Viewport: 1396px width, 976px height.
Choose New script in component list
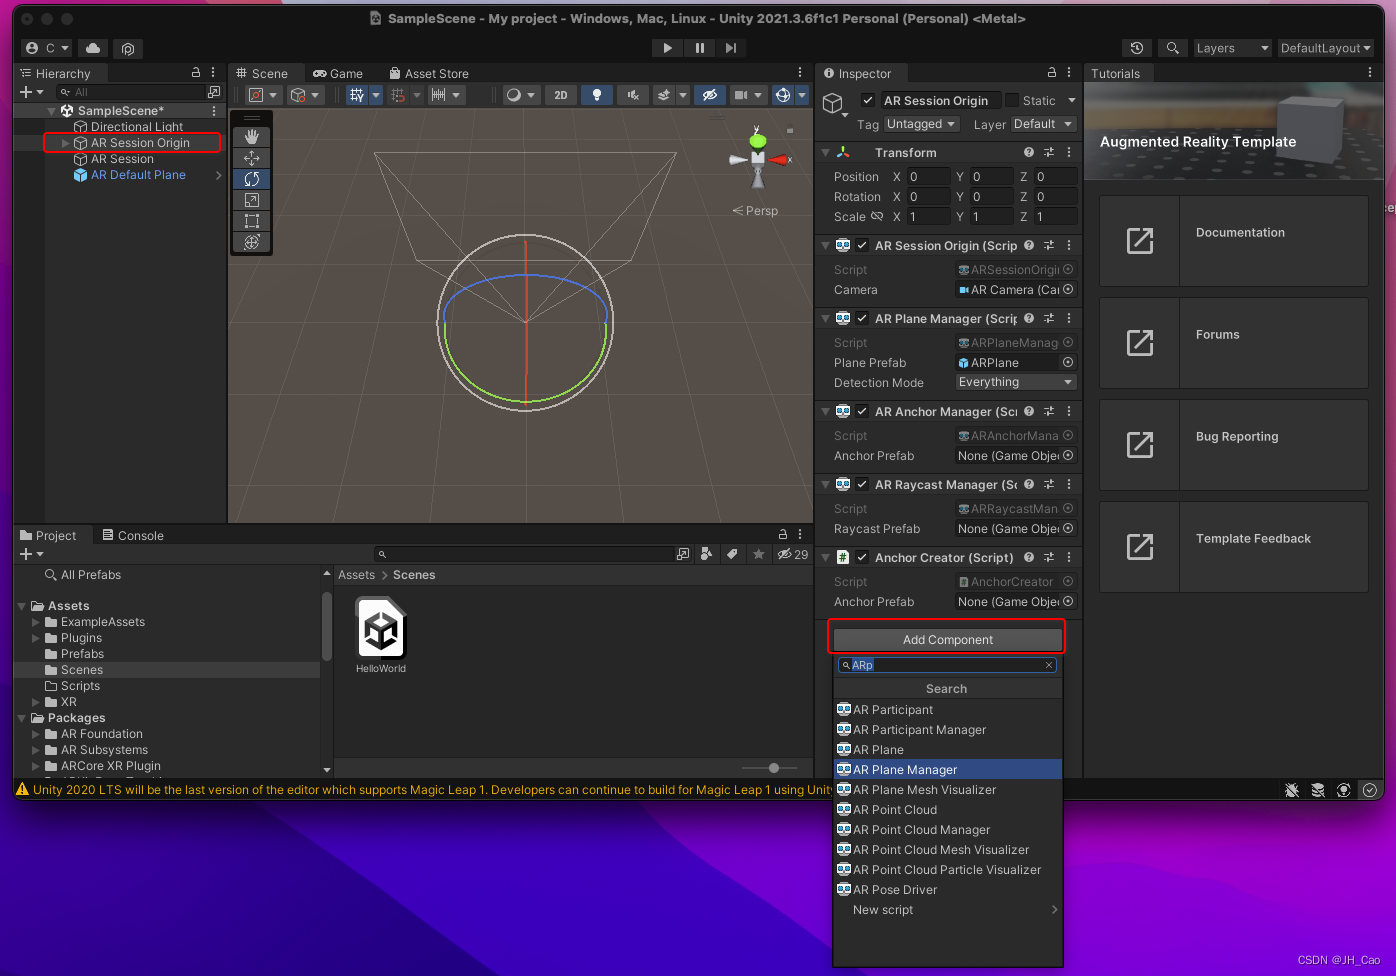click(947, 909)
